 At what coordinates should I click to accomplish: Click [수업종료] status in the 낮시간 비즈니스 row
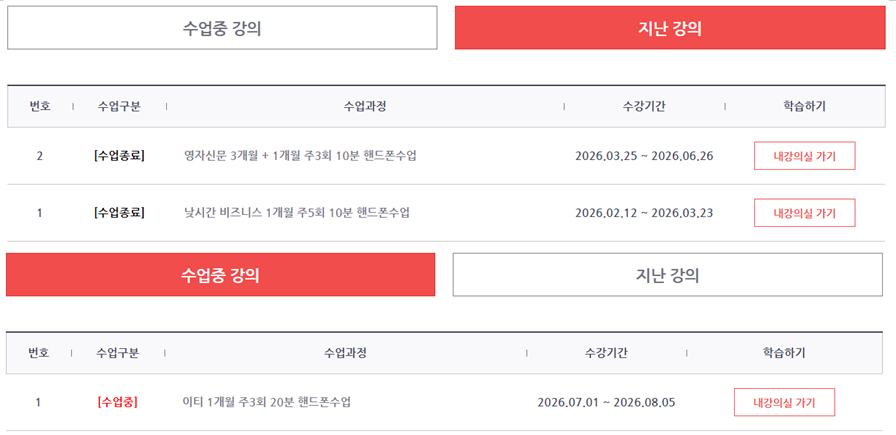(119, 213)
